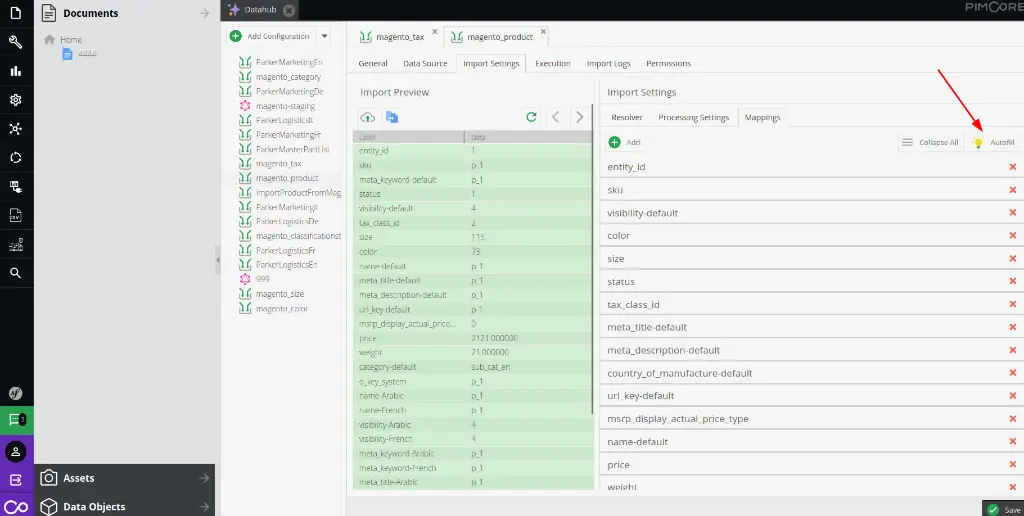Image resolution: width=1024 pixels, height=516 pixels.
Task: Open the notifications chat icon
Action: click(x=16, y=421)
